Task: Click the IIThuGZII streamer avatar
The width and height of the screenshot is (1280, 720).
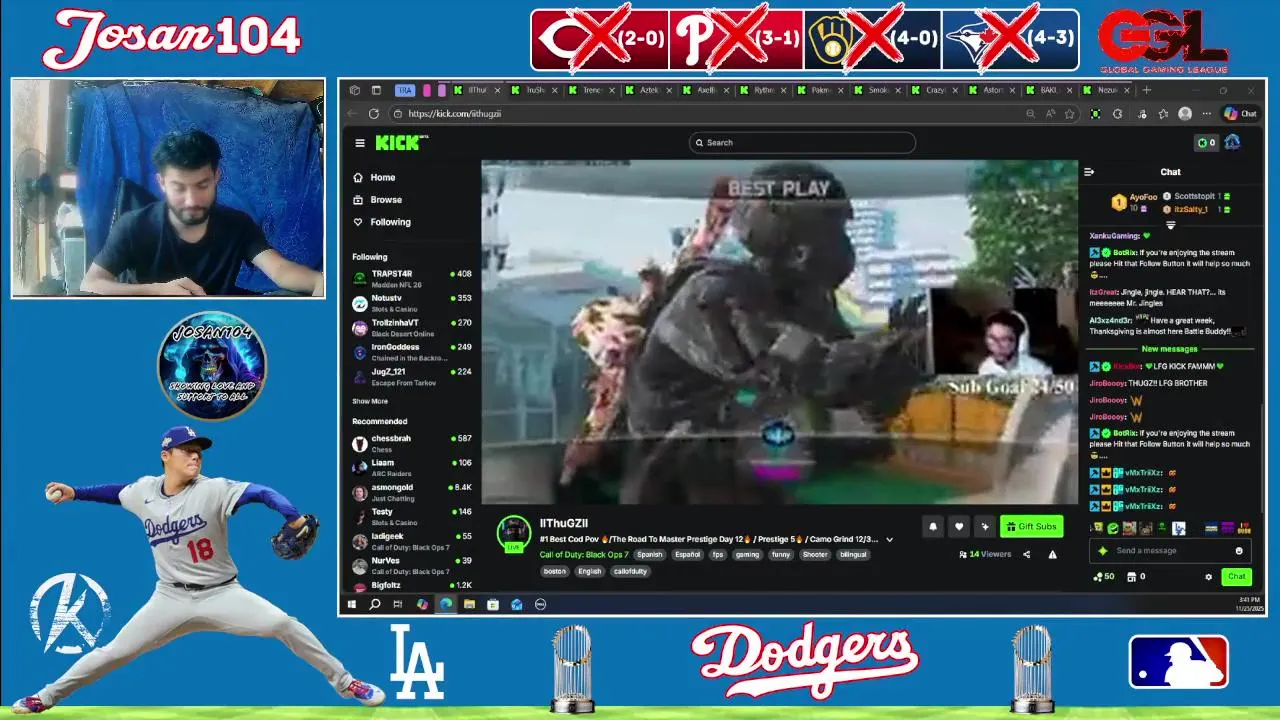Action: [514, 532]
